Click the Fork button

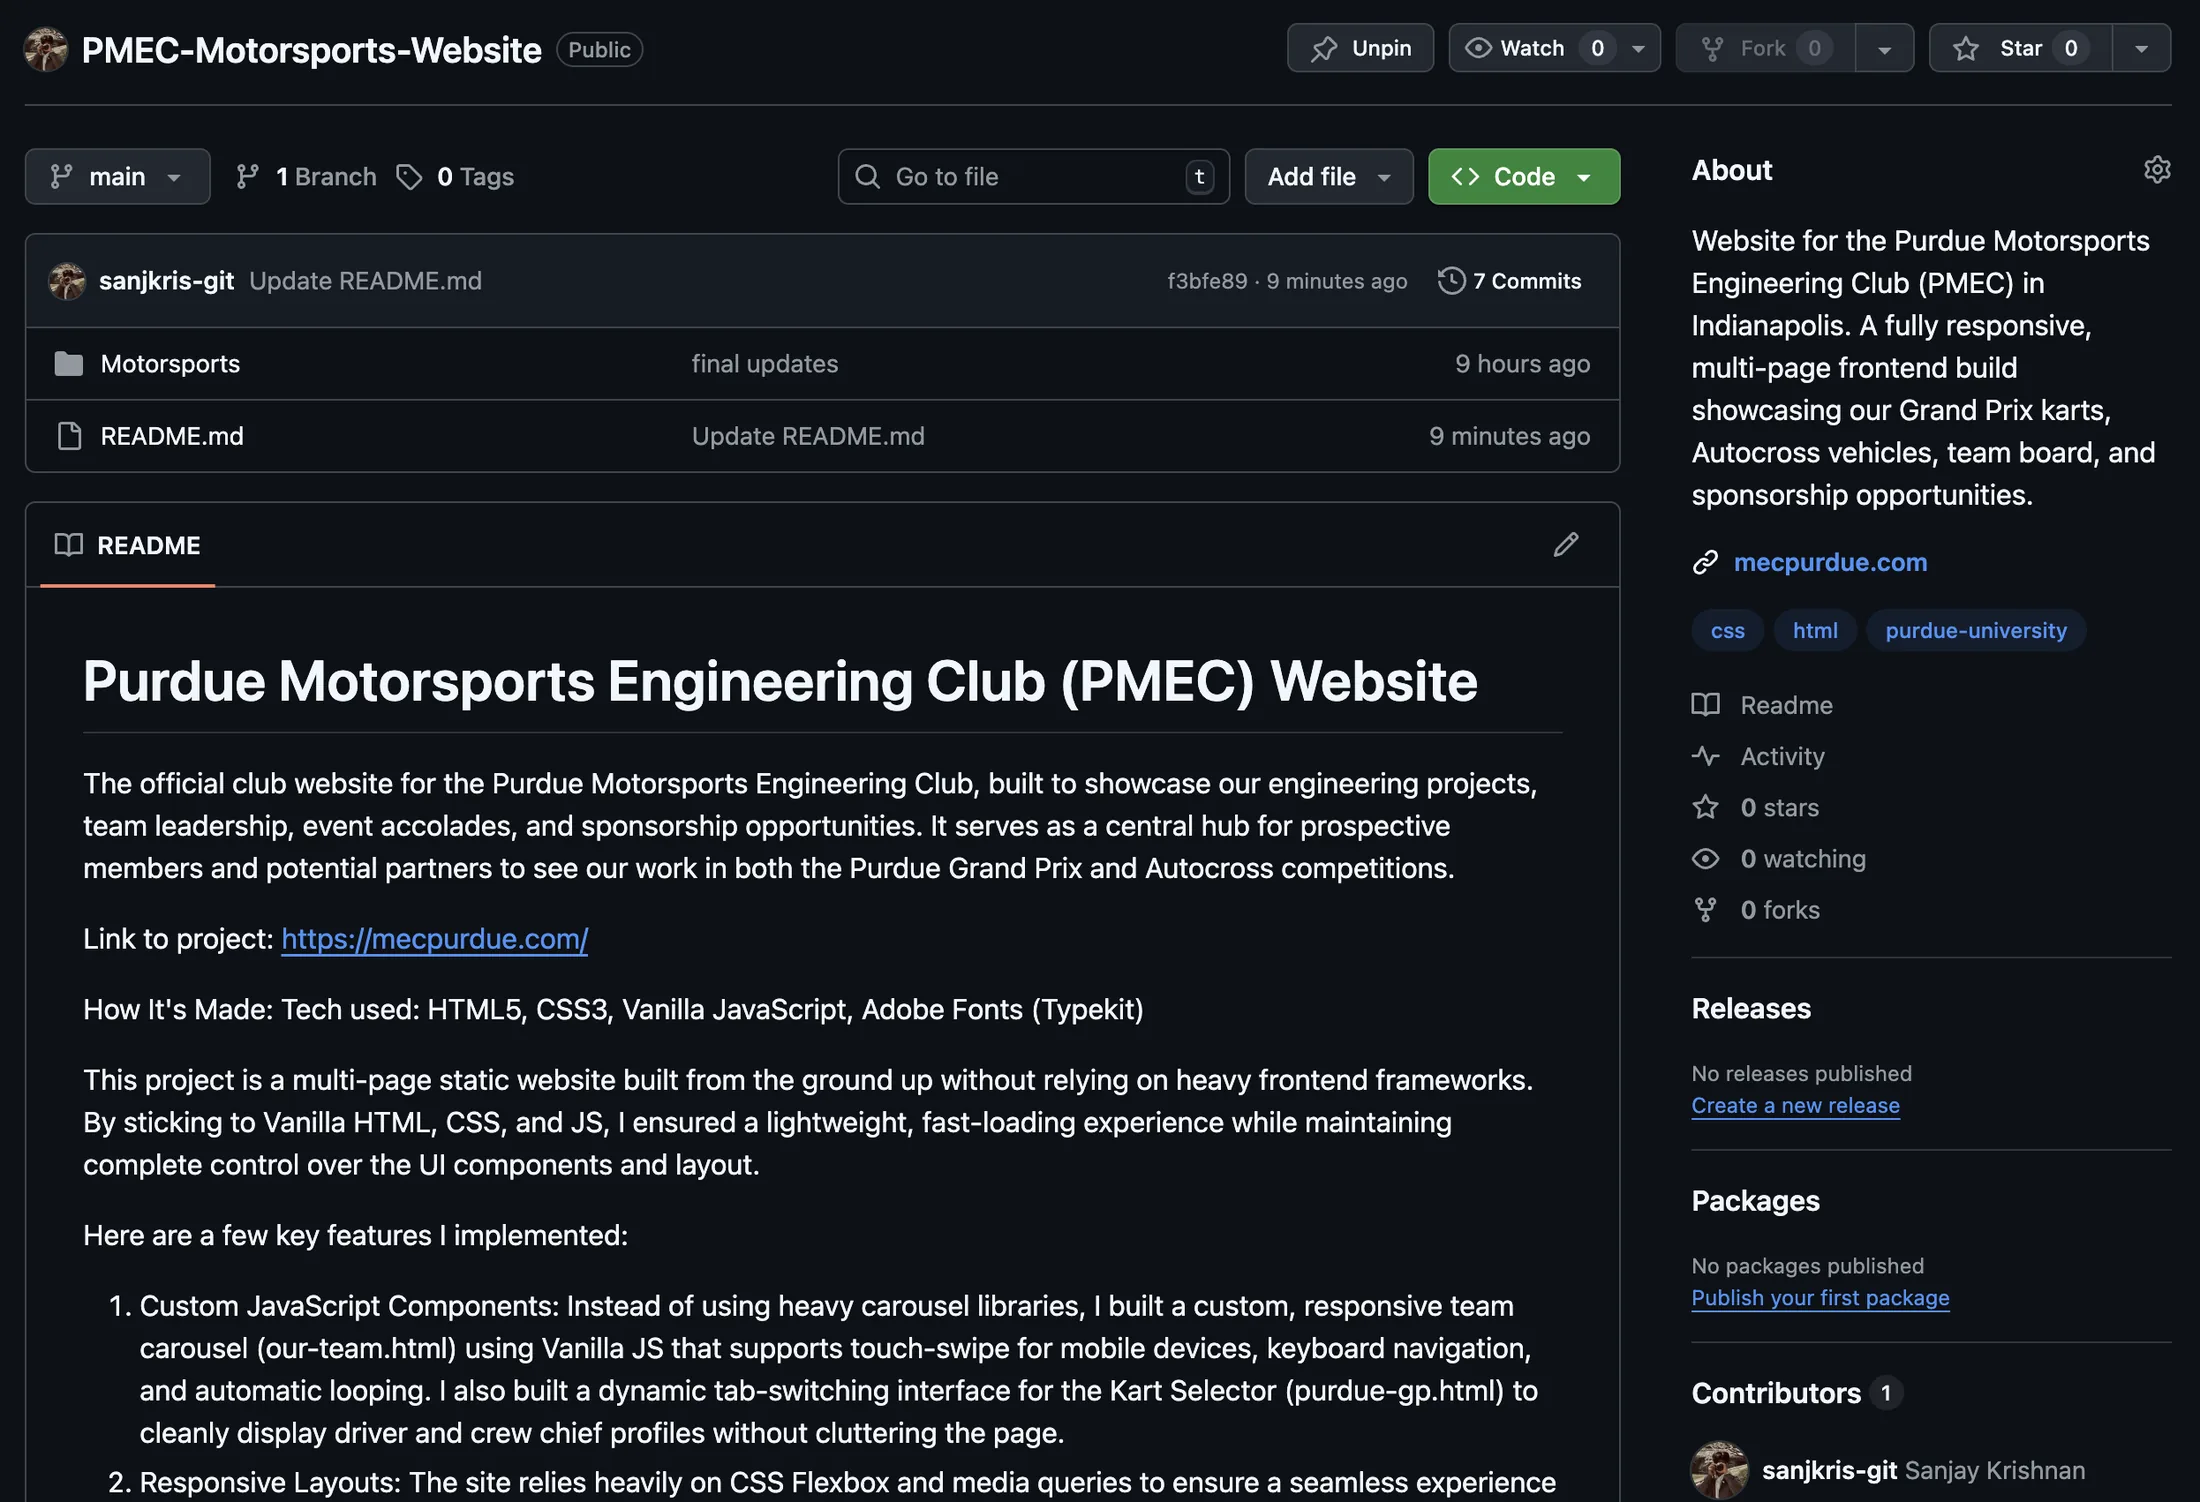pos(1765,48)
